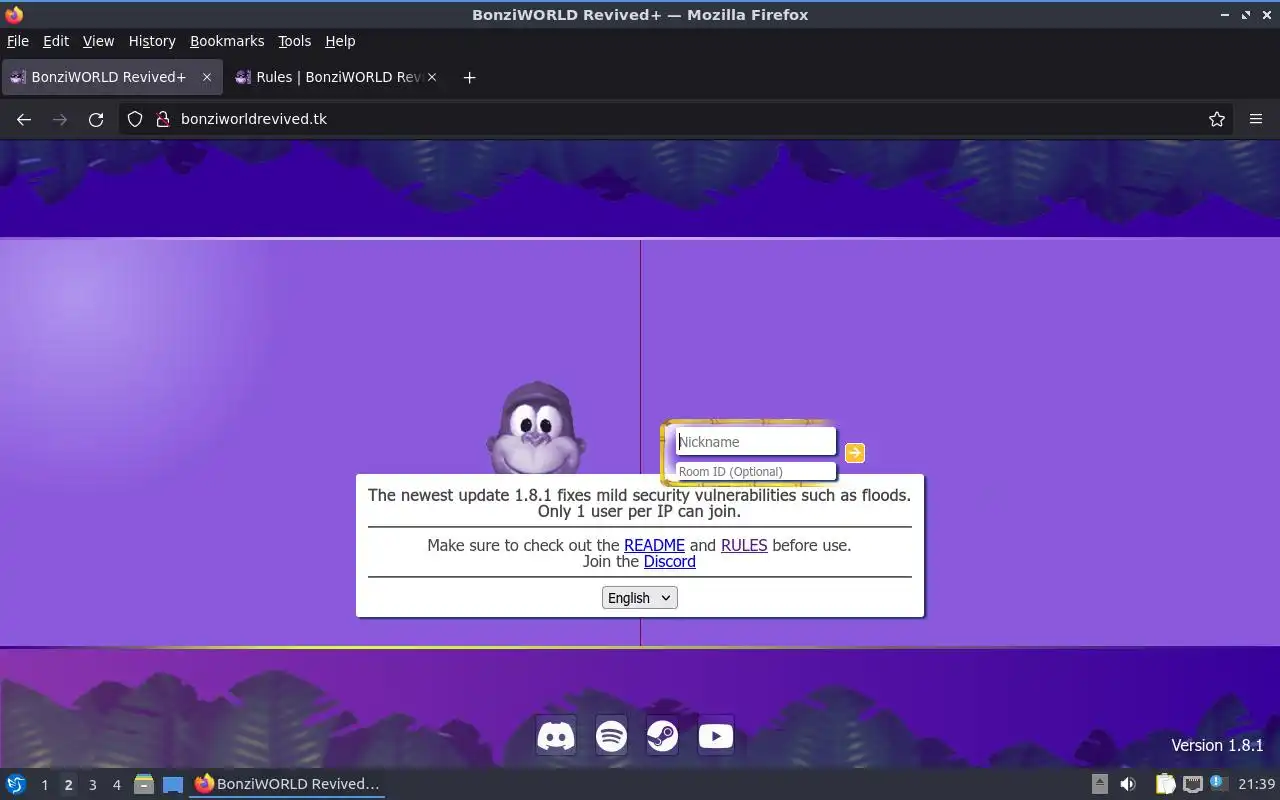Reload the current page
This screenshot has height=800, width=1280.
click(x=96, y=119)
